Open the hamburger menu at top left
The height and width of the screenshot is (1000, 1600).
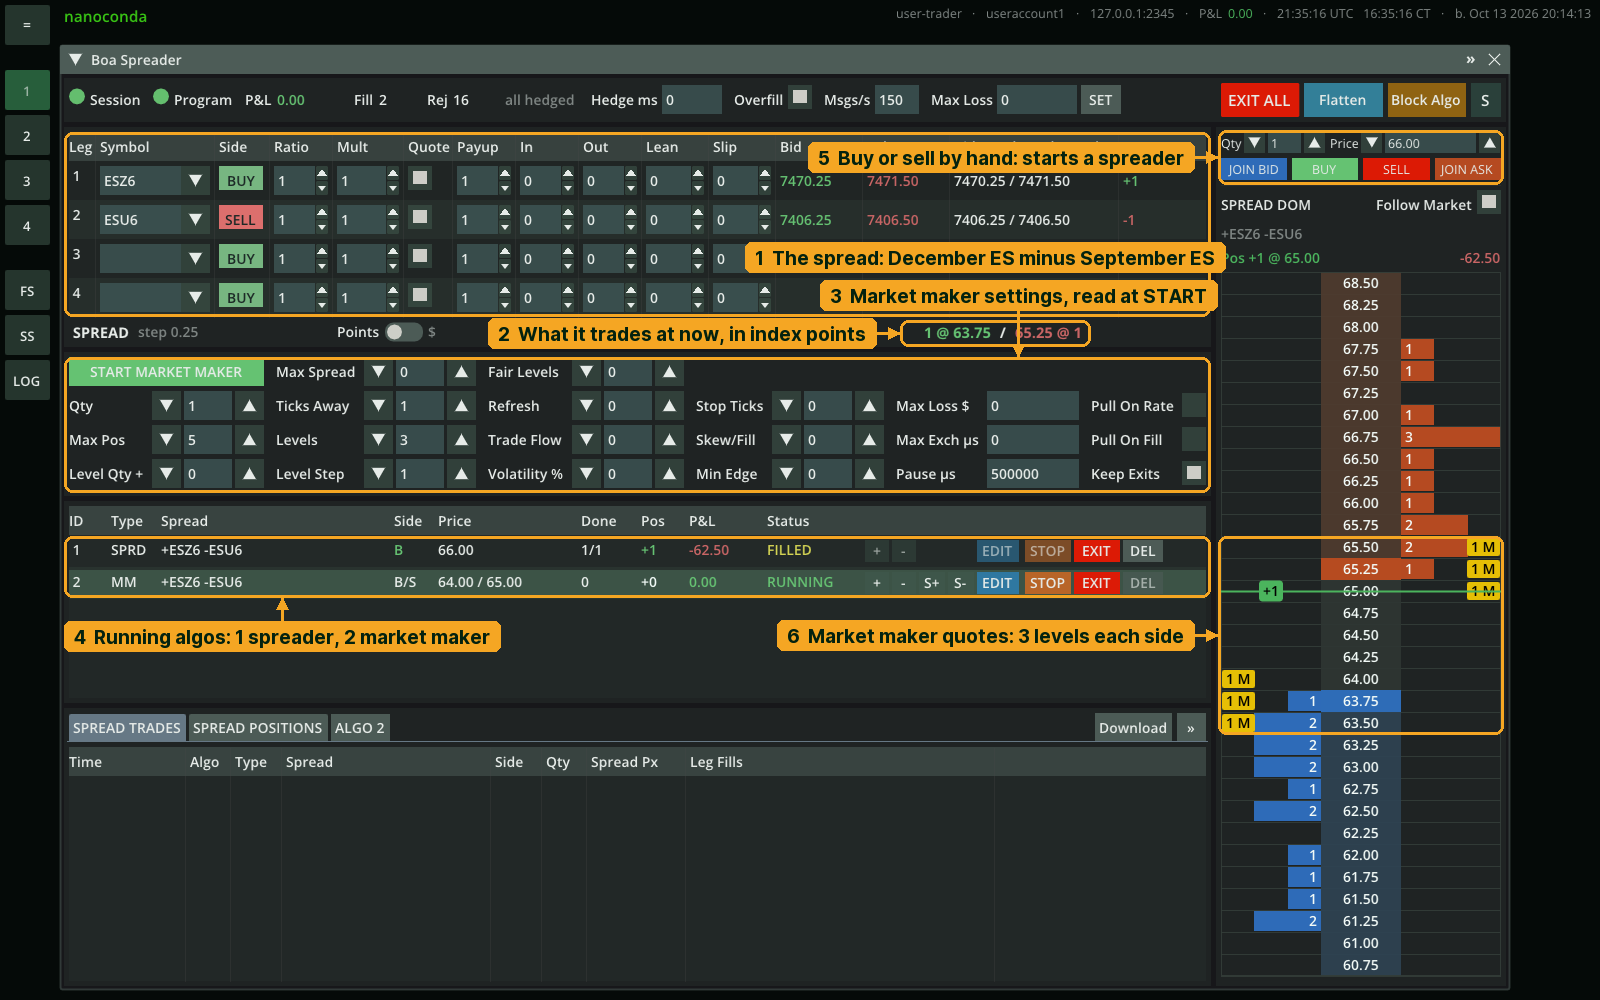27,24
